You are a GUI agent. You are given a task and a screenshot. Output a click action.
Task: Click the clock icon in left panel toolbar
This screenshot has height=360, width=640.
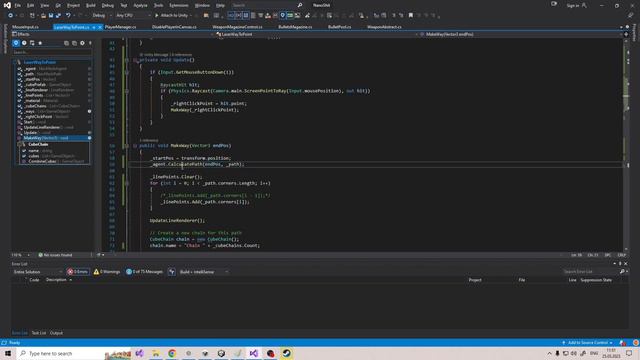click(x=24, y=43)
